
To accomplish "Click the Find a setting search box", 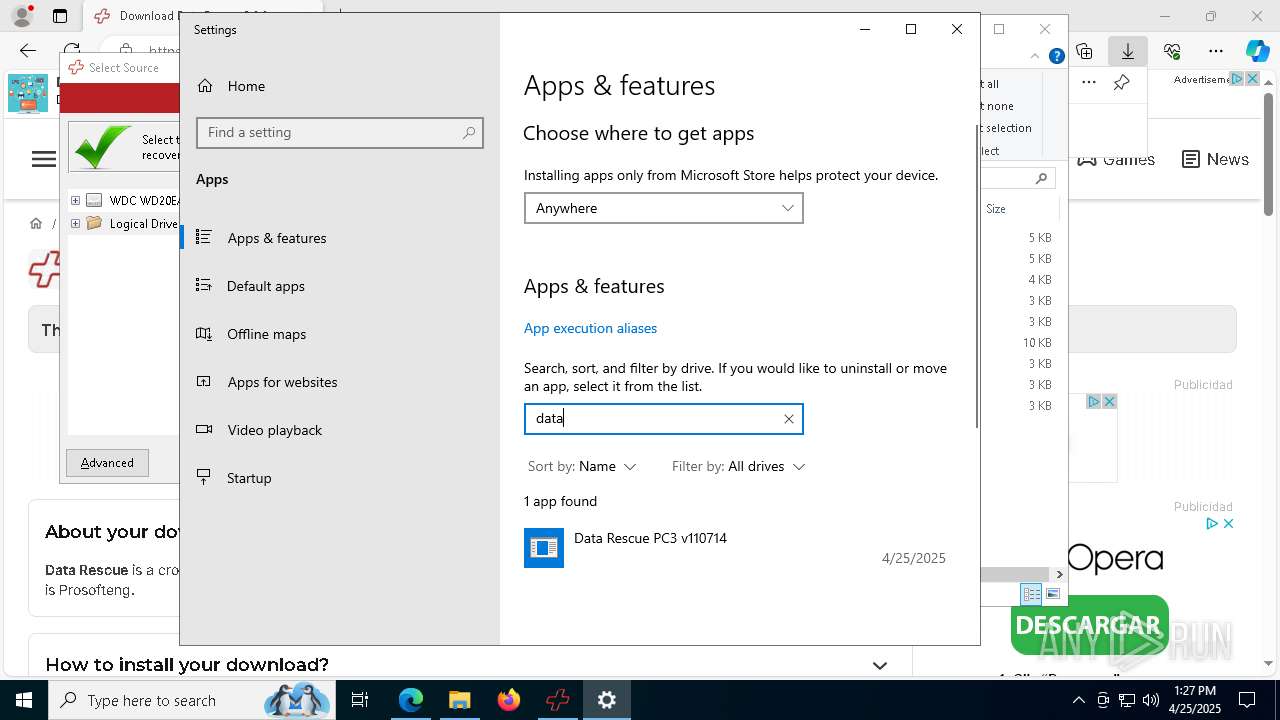I will pyautogui.click(x=340, y=132).
